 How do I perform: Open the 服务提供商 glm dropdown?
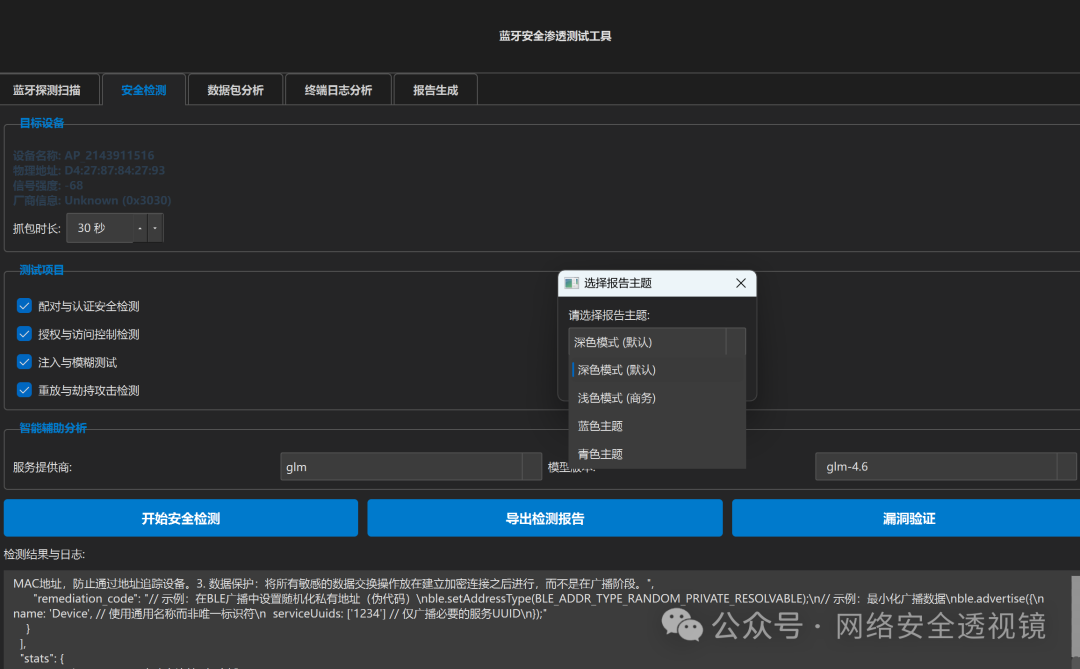(x=411, y=466)
